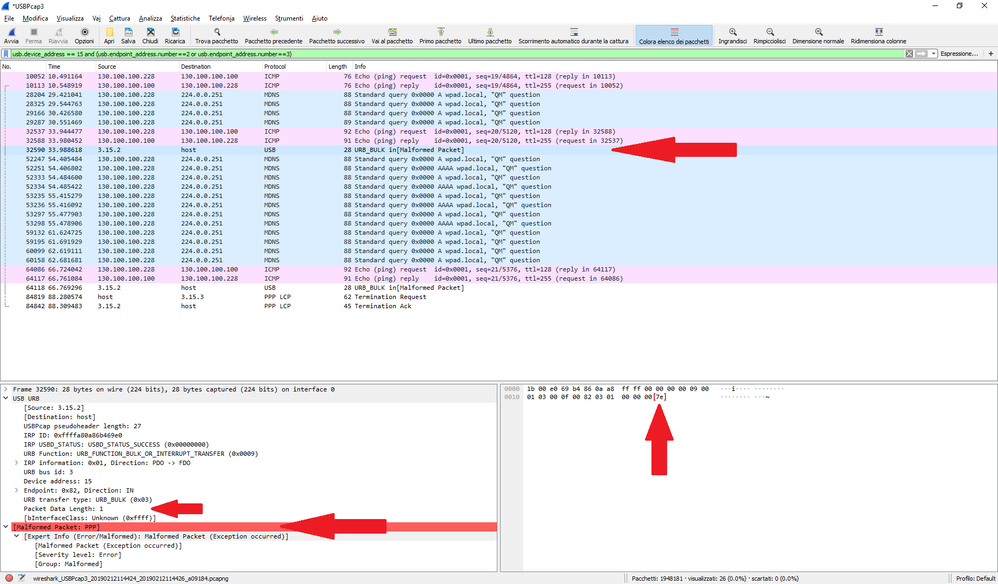Image resolution: width=998 pixels, height=584 pixels.
Task: Open the Modifica menu
Action: coord(35,18)
